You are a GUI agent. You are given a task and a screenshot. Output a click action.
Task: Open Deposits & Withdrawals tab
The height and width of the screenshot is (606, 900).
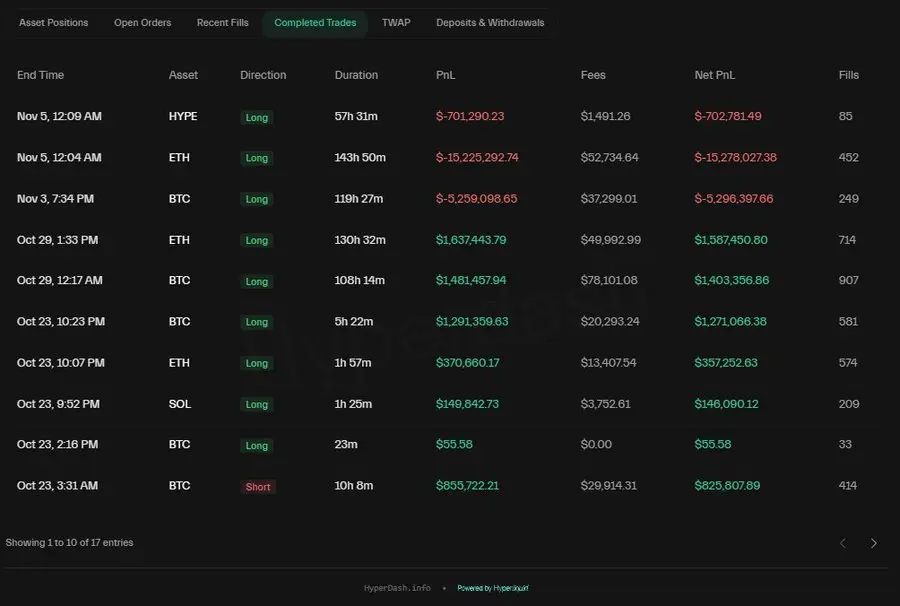[490, 23]
